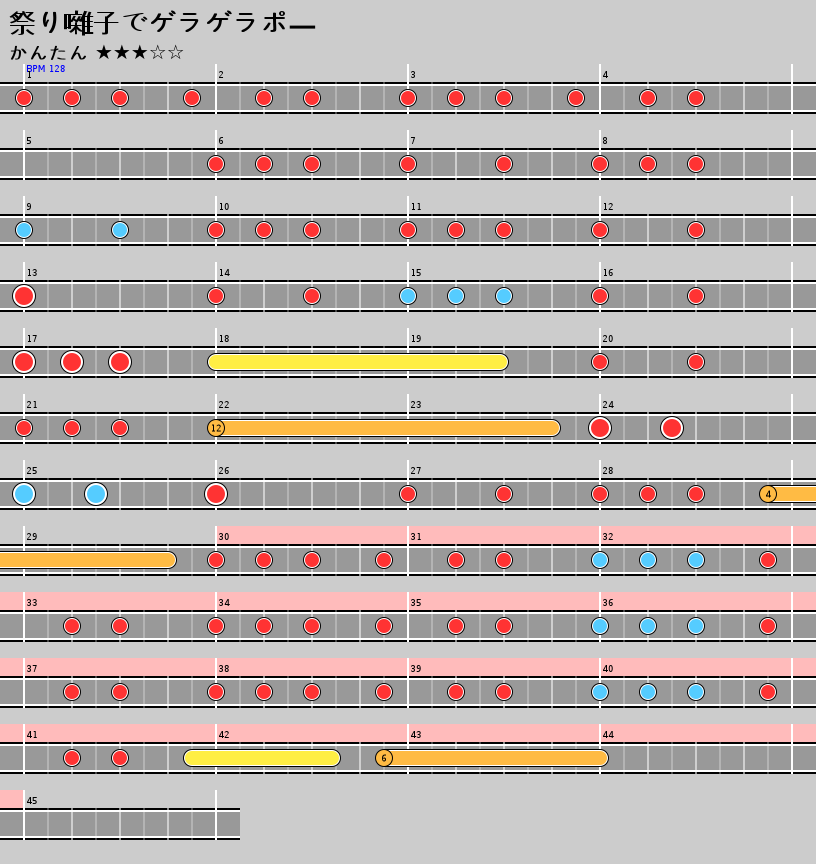Click the large red note starting measure 17
This screenshot has width=816, height=864.
[24, 362]
